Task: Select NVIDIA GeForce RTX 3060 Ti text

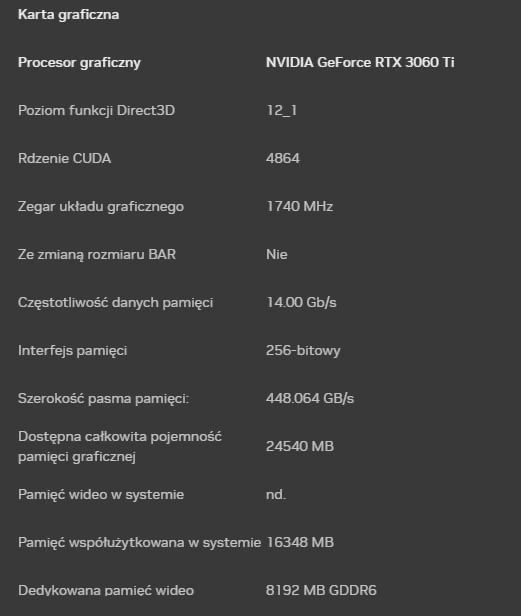Action: click(x=360, y=62)
